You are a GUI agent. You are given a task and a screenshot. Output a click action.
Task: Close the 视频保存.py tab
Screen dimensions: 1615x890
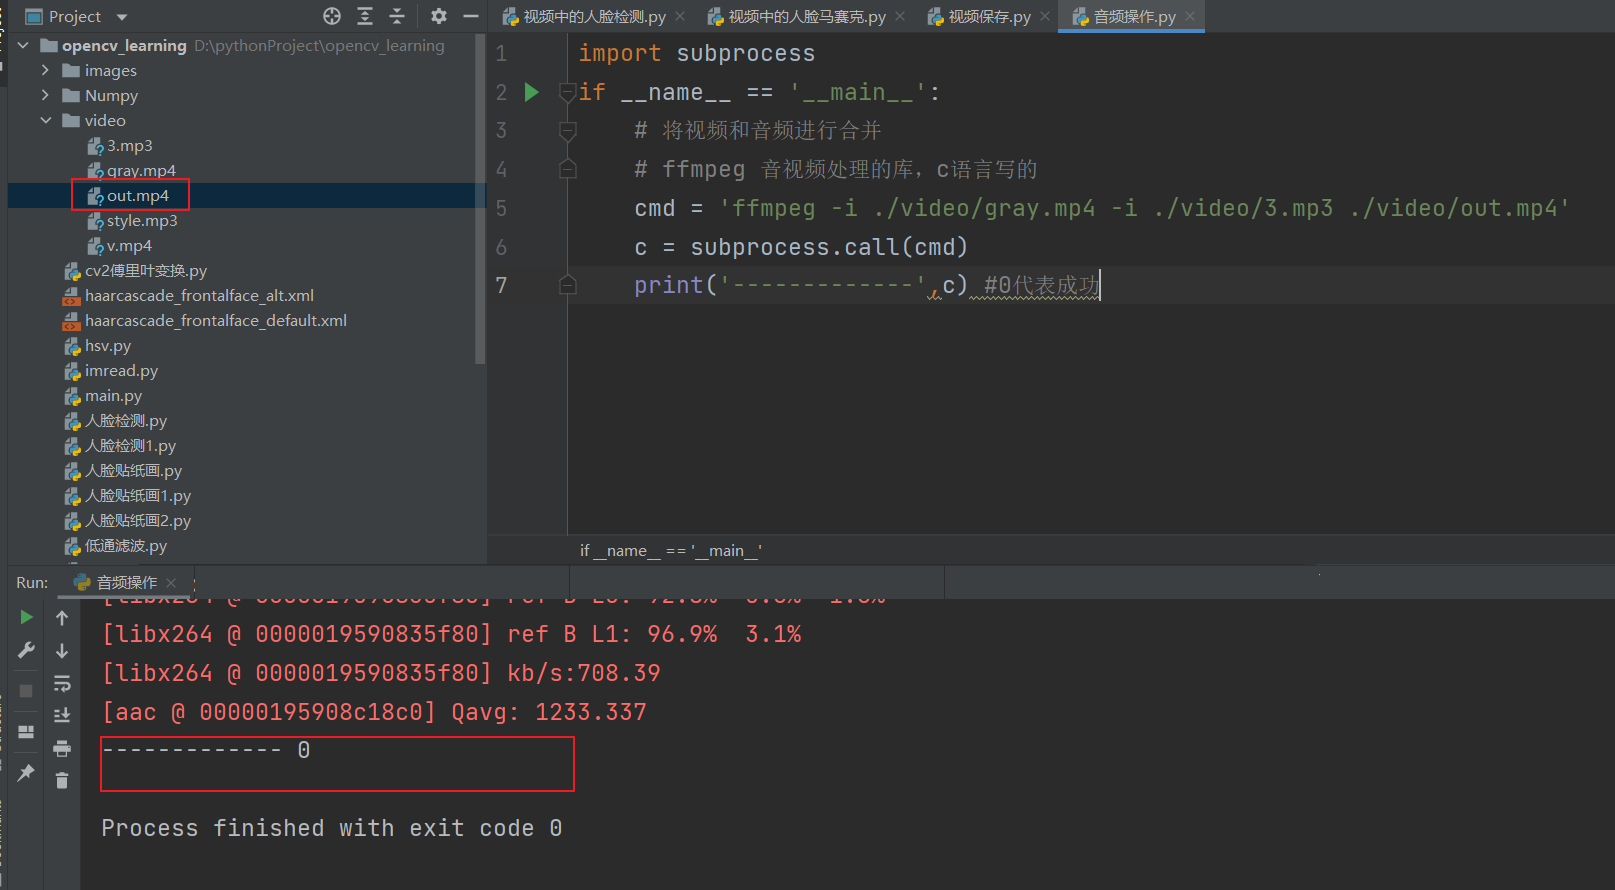(x=1045, y=17)
